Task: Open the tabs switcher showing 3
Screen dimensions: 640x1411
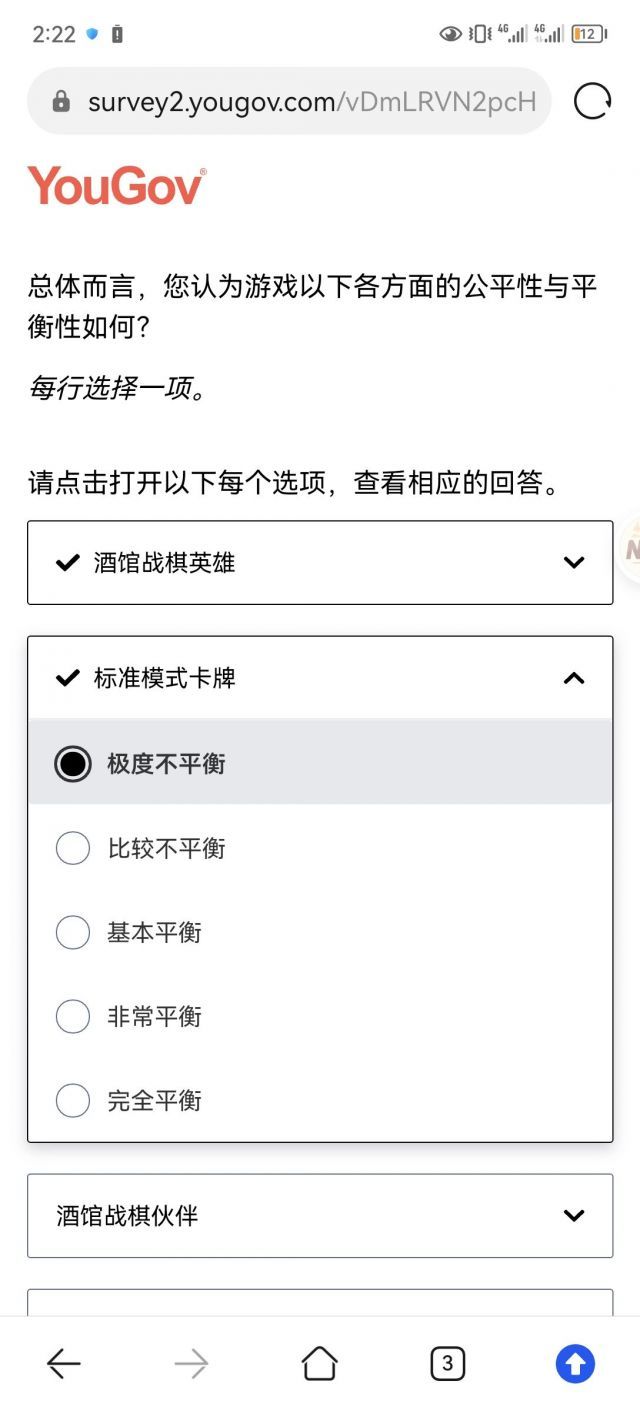Action: (x=447, y=1363)
